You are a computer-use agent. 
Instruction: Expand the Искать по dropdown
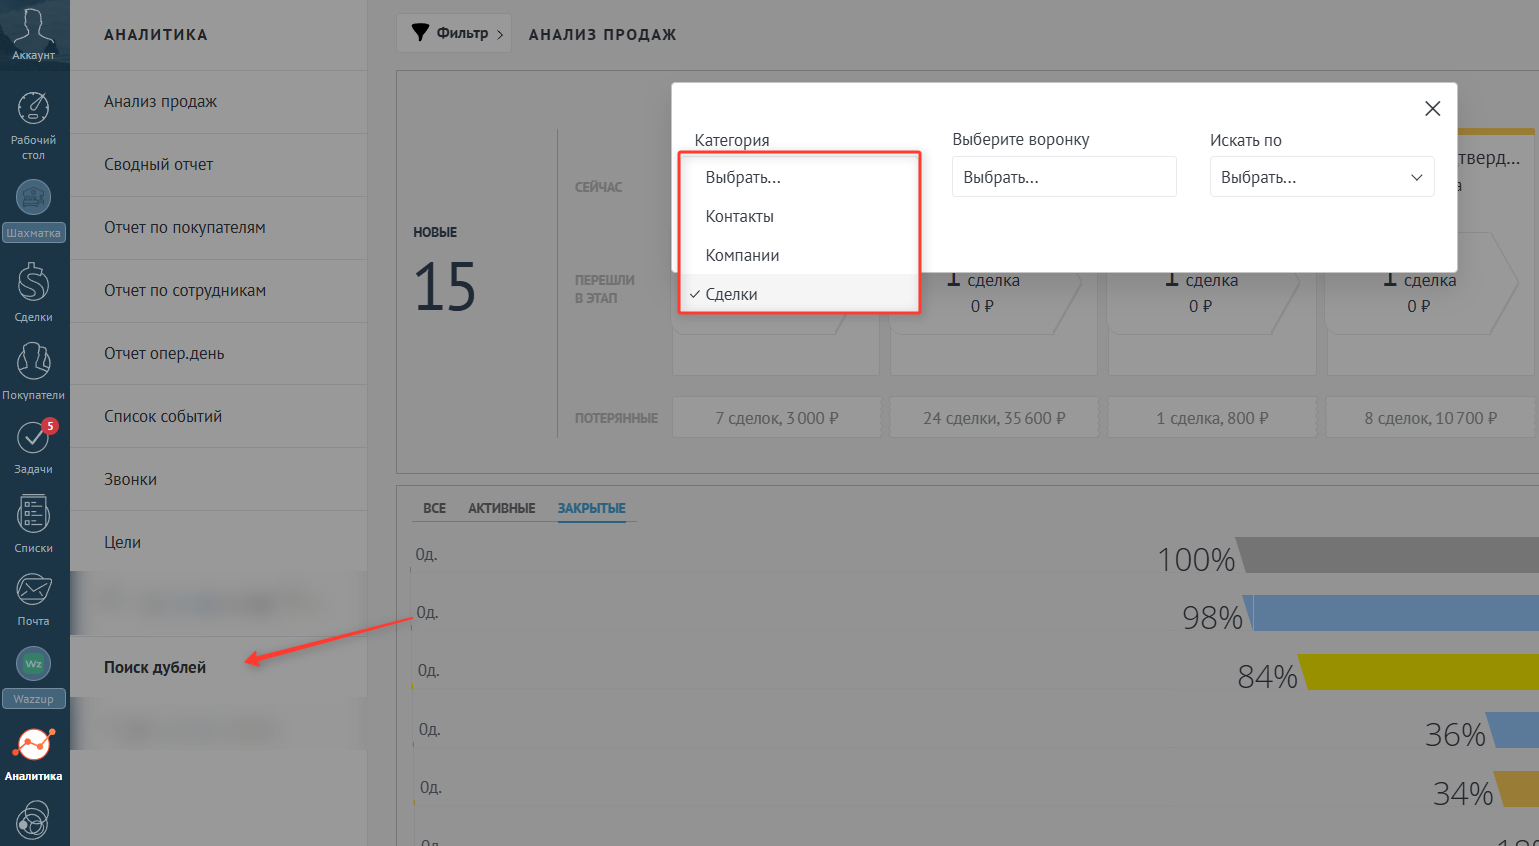coord(1322,177)
